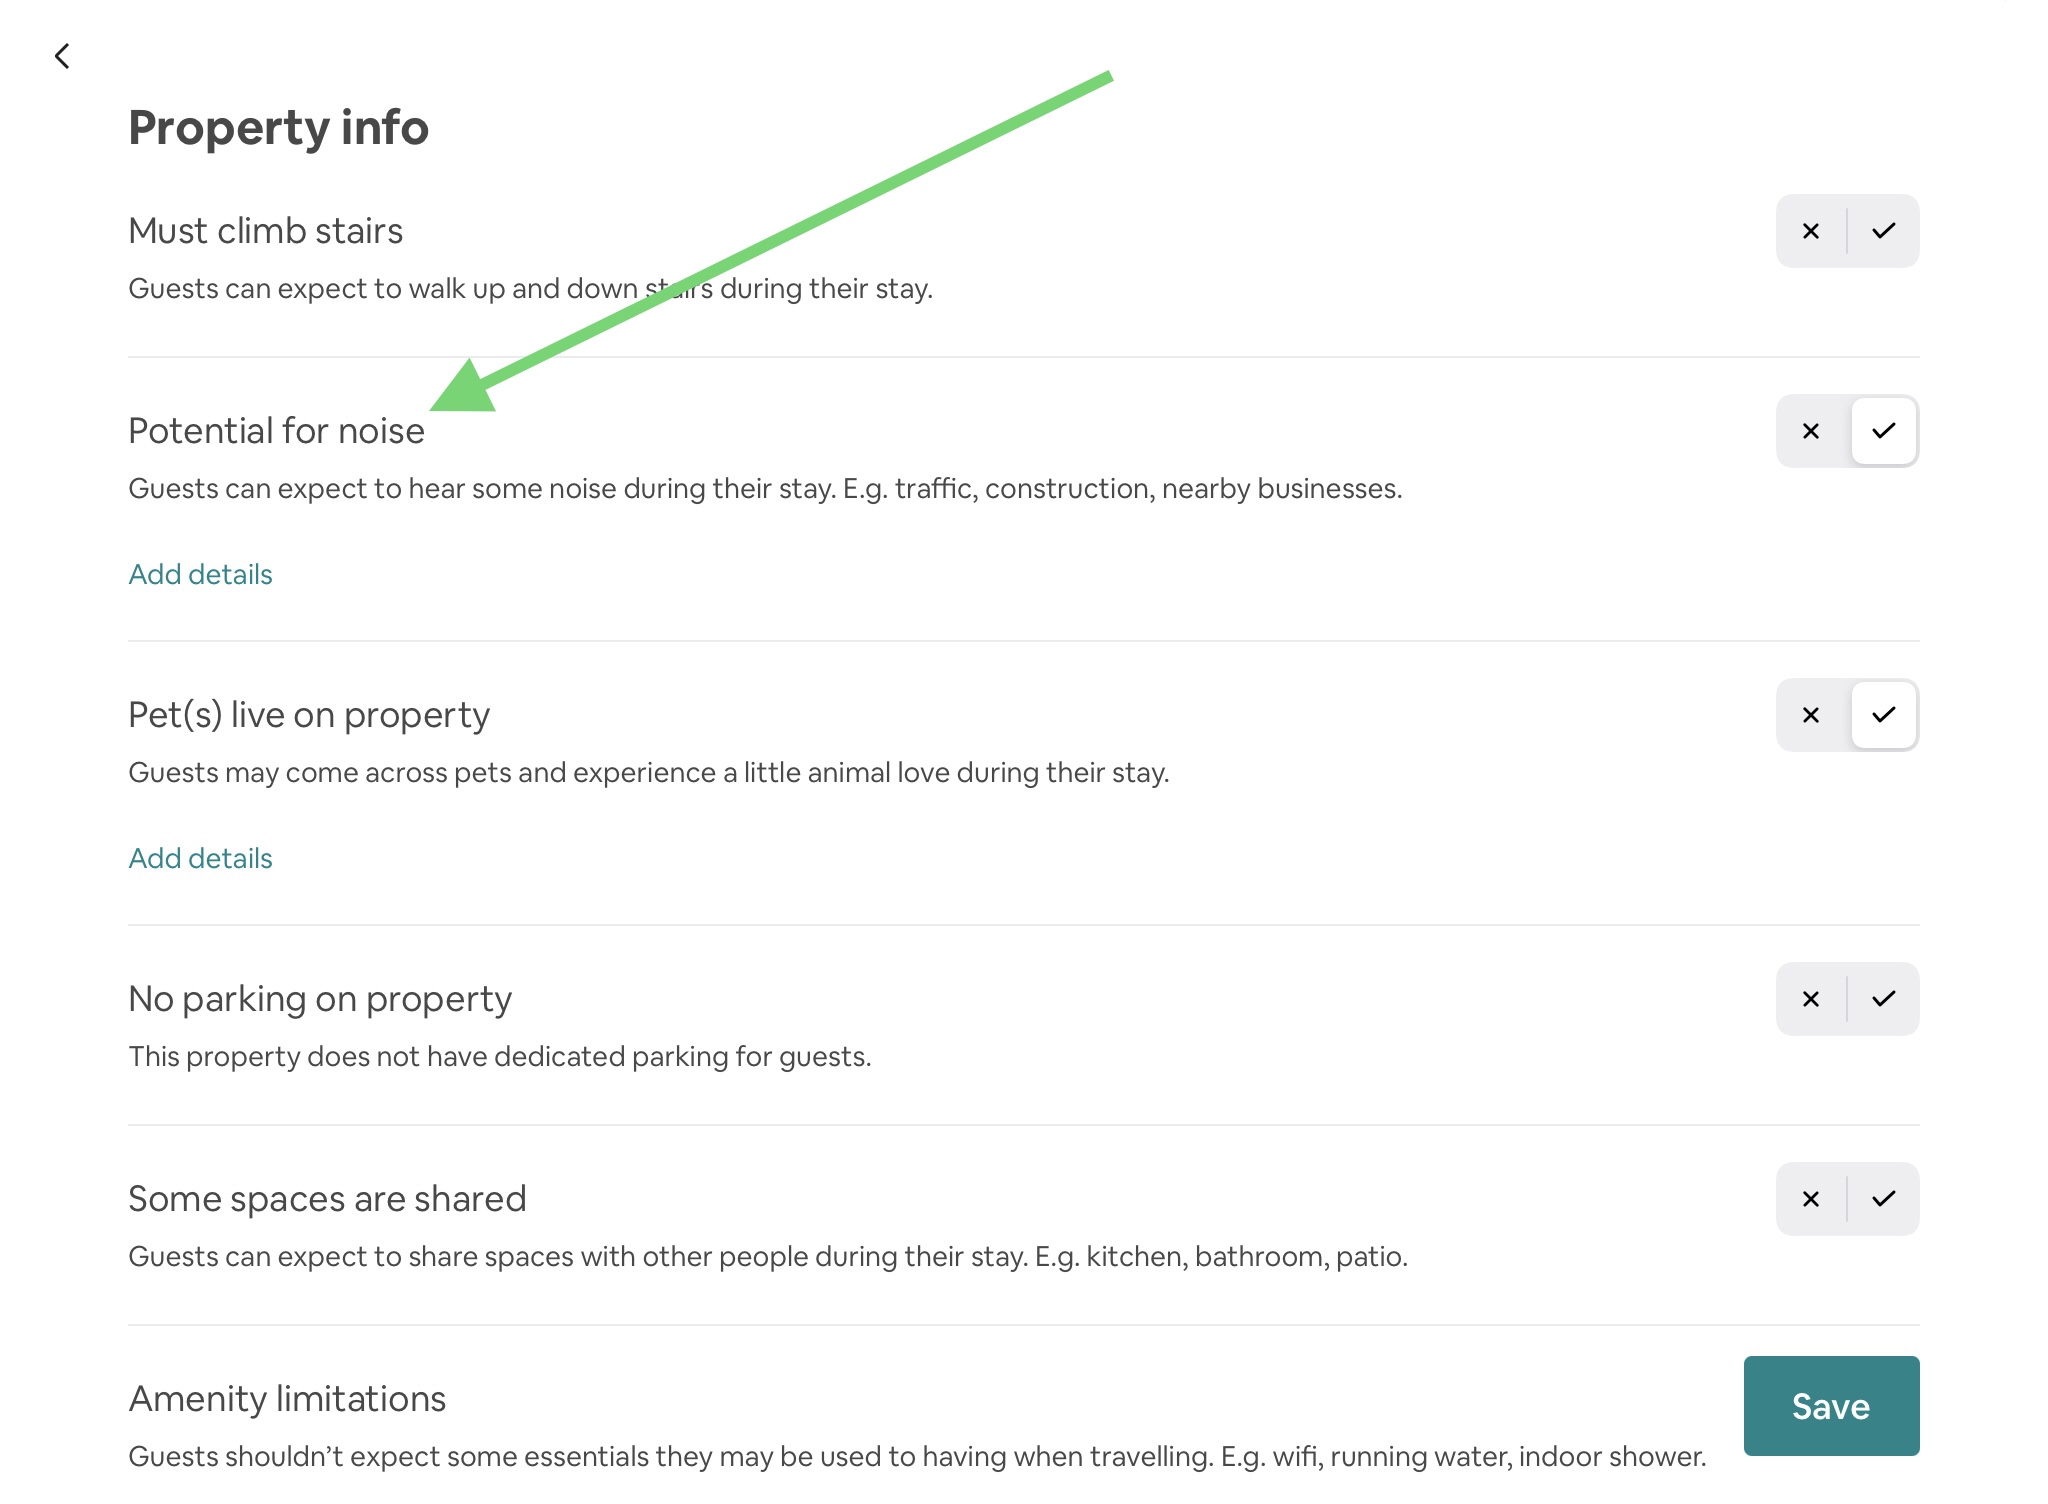
Task: Open Add details under Pet(s) live on property
Action: point(200,858)
